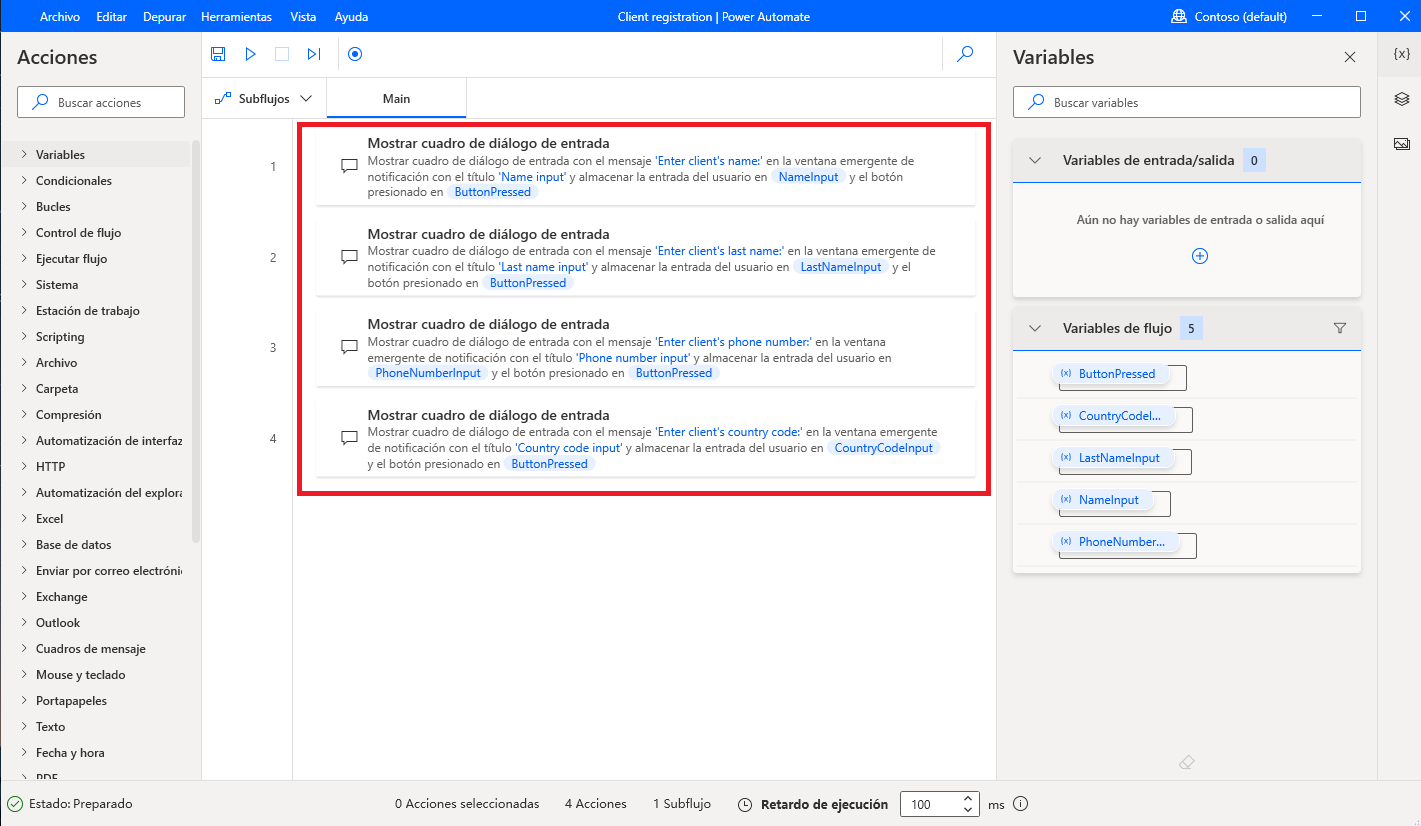Open the Variables pane icon {x}
The width and height of the screenshot is (1421, 826).
(x=1401, y=54)
